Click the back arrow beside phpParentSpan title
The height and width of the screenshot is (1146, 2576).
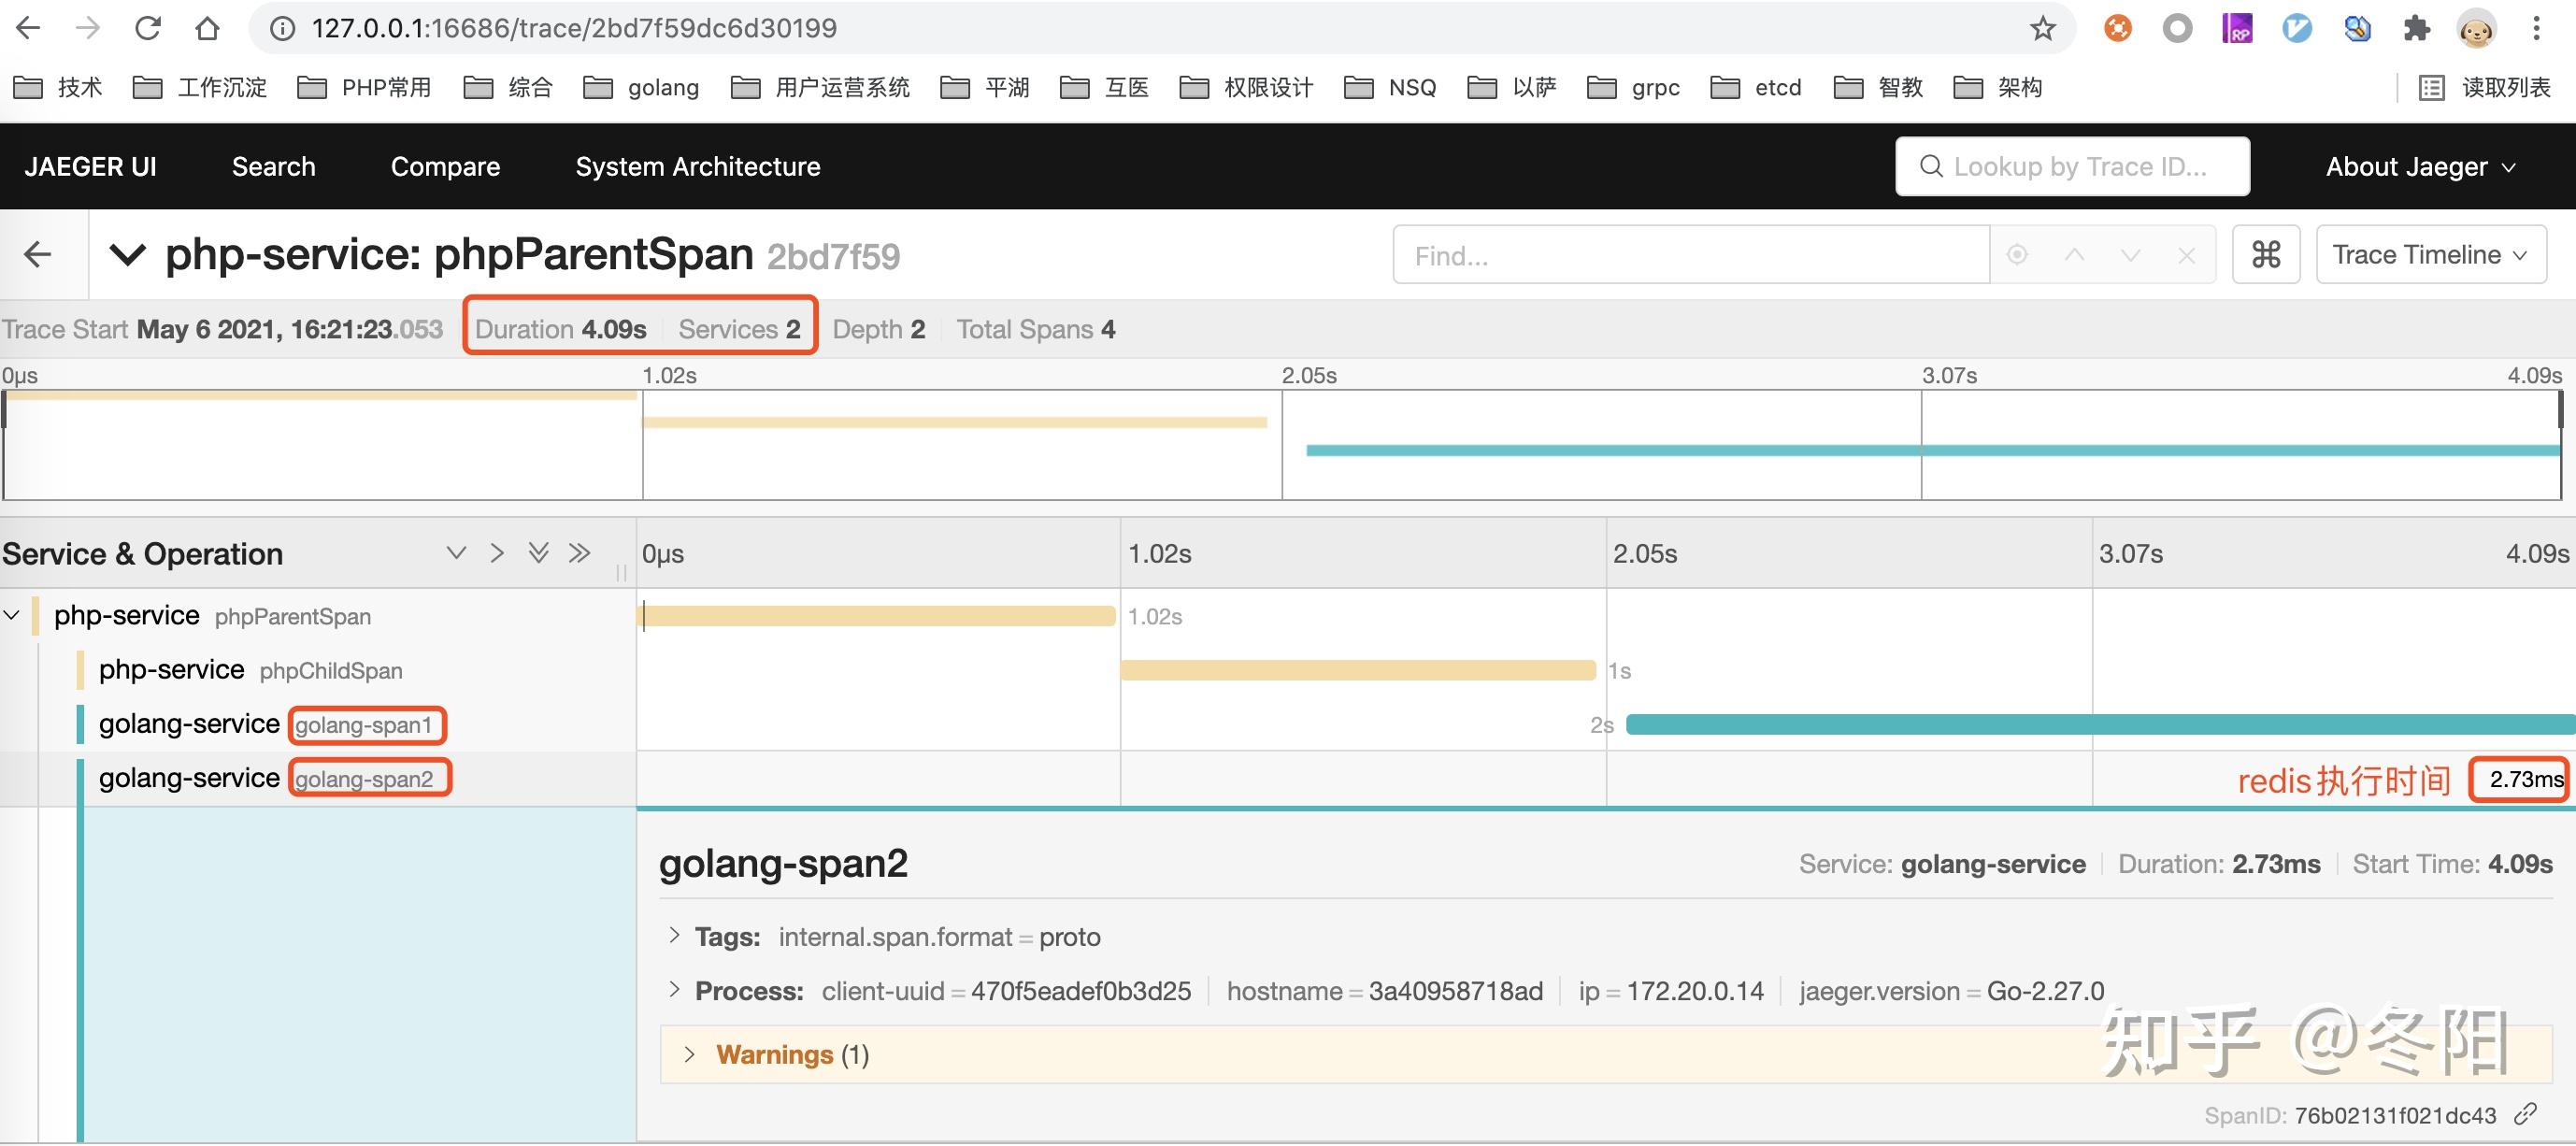[x=37, y=254]
